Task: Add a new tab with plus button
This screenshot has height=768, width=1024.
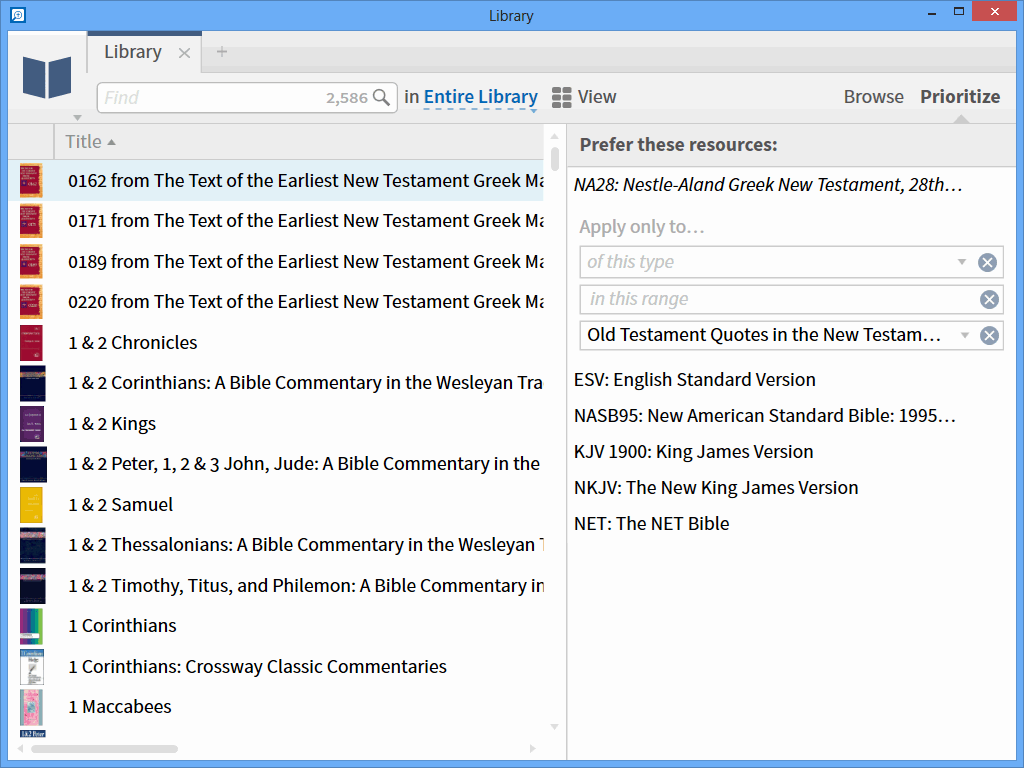Action: pos(222,52)
